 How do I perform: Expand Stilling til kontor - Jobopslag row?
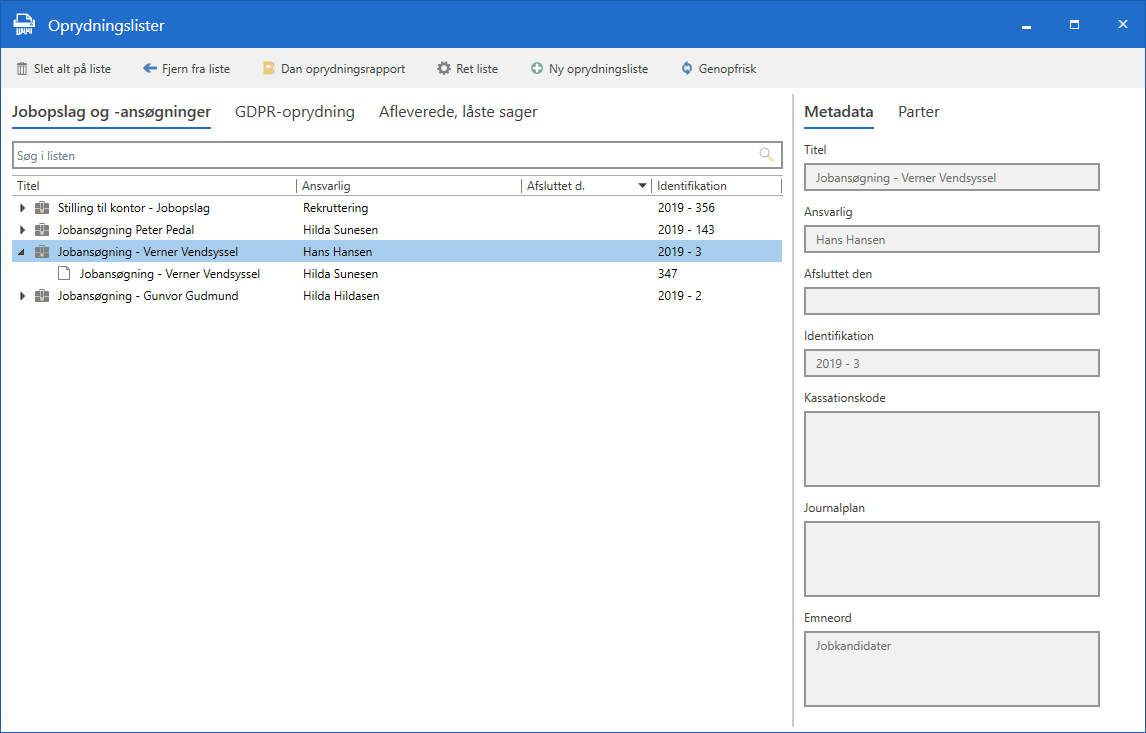coord(22,208)
